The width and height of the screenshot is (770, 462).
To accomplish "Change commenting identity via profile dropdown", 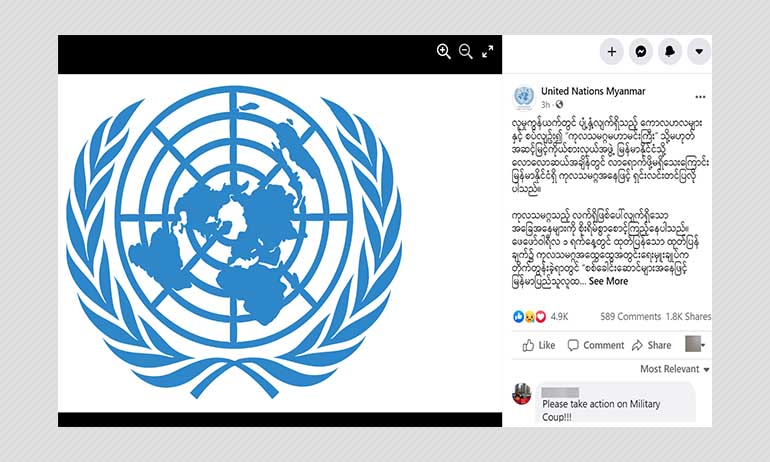I will coord(695,344).
